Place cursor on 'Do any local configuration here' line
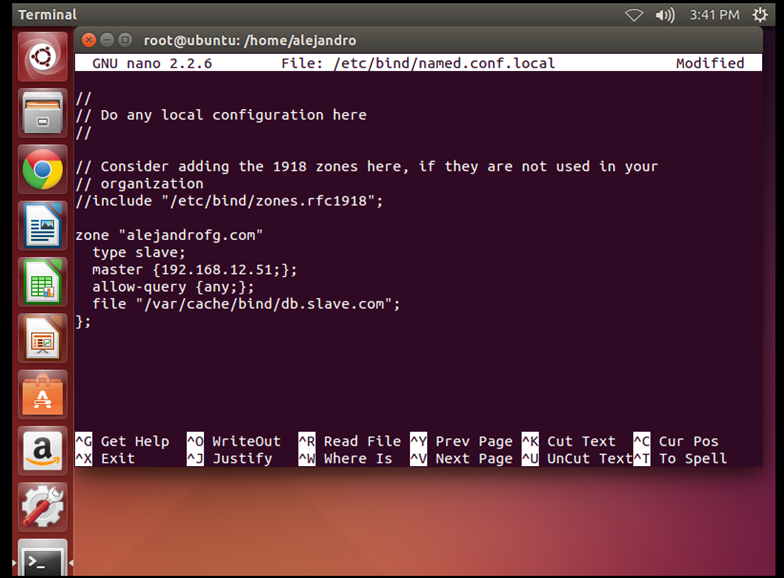This screenshot has width=784, height=578. tap(221, 115)
